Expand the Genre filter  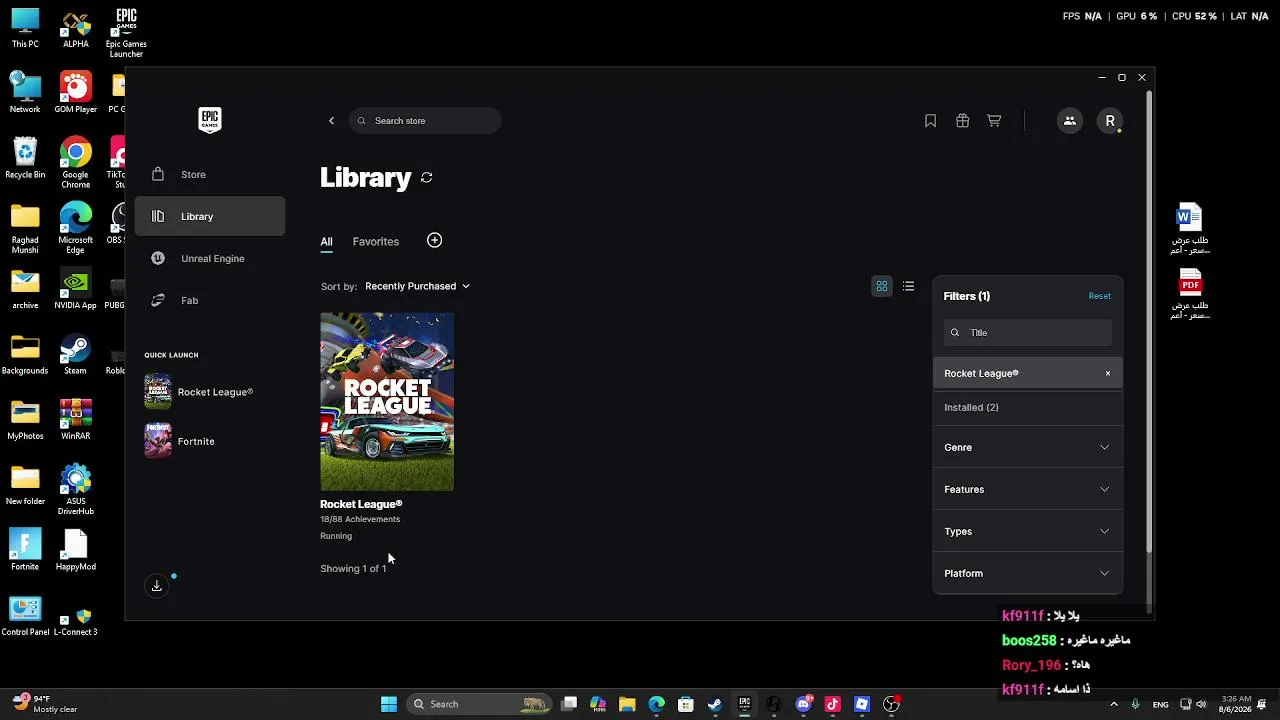1028,447
